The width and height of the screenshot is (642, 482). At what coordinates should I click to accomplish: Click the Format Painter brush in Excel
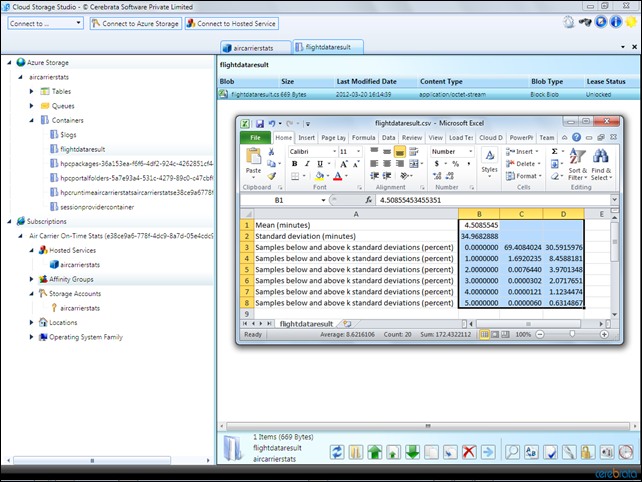[271, 176]
